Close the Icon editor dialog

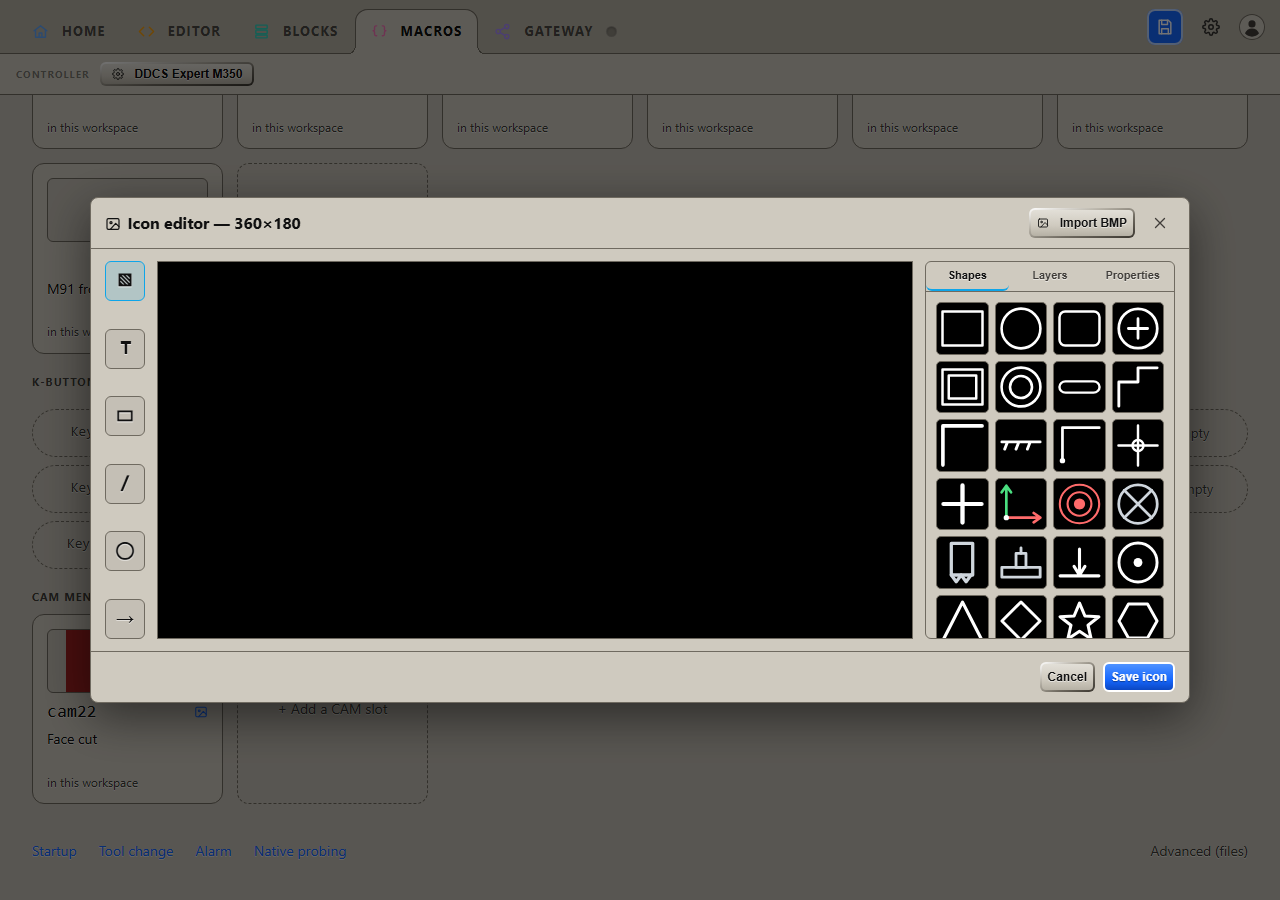click(x=1160, y=223)
